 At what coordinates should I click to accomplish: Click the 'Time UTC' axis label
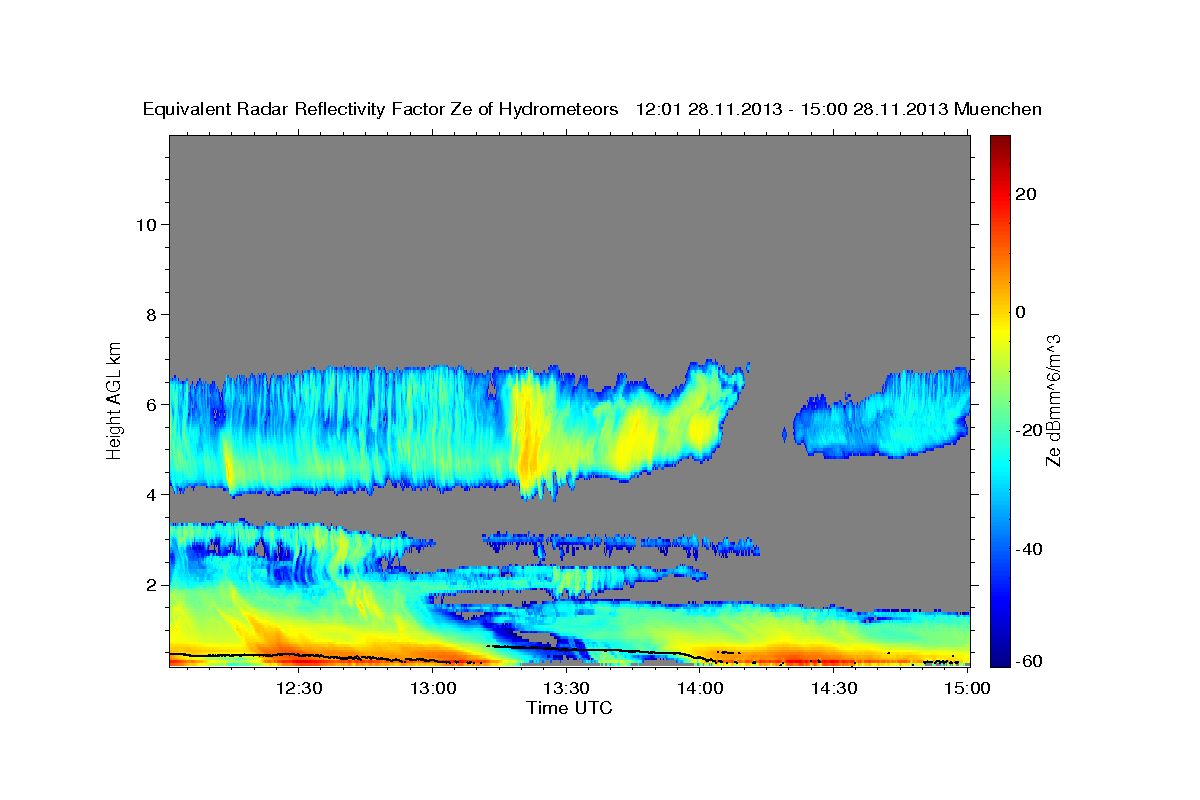[x=569, y=708]
